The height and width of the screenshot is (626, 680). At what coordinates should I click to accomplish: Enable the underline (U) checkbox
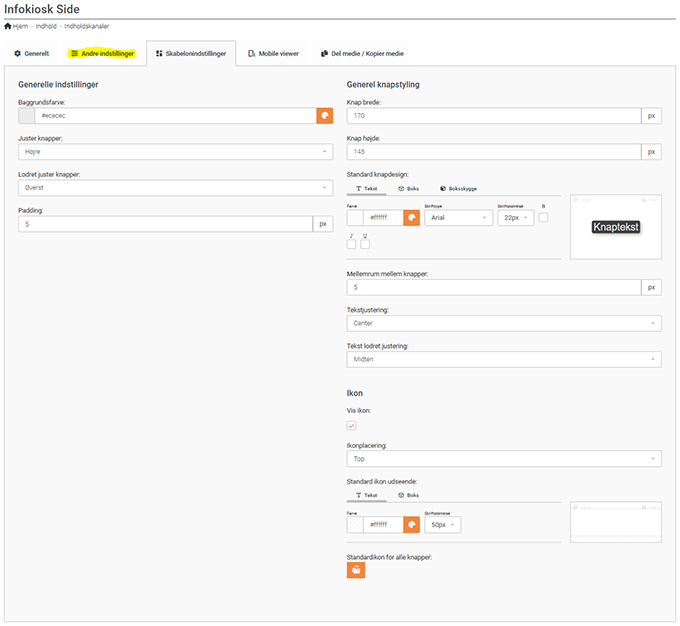pyautogui.click(x=365, y=244)
